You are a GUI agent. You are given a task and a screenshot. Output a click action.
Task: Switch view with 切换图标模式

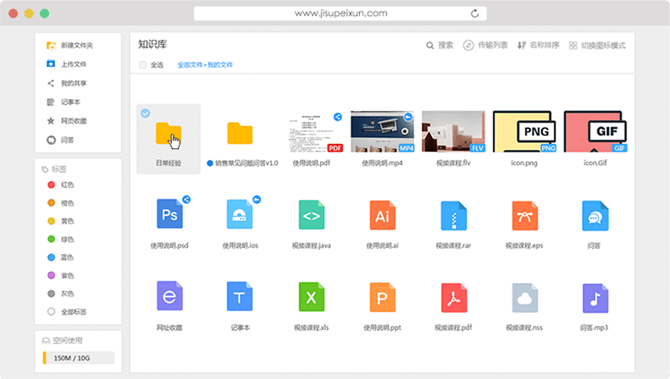coord(597,45)
